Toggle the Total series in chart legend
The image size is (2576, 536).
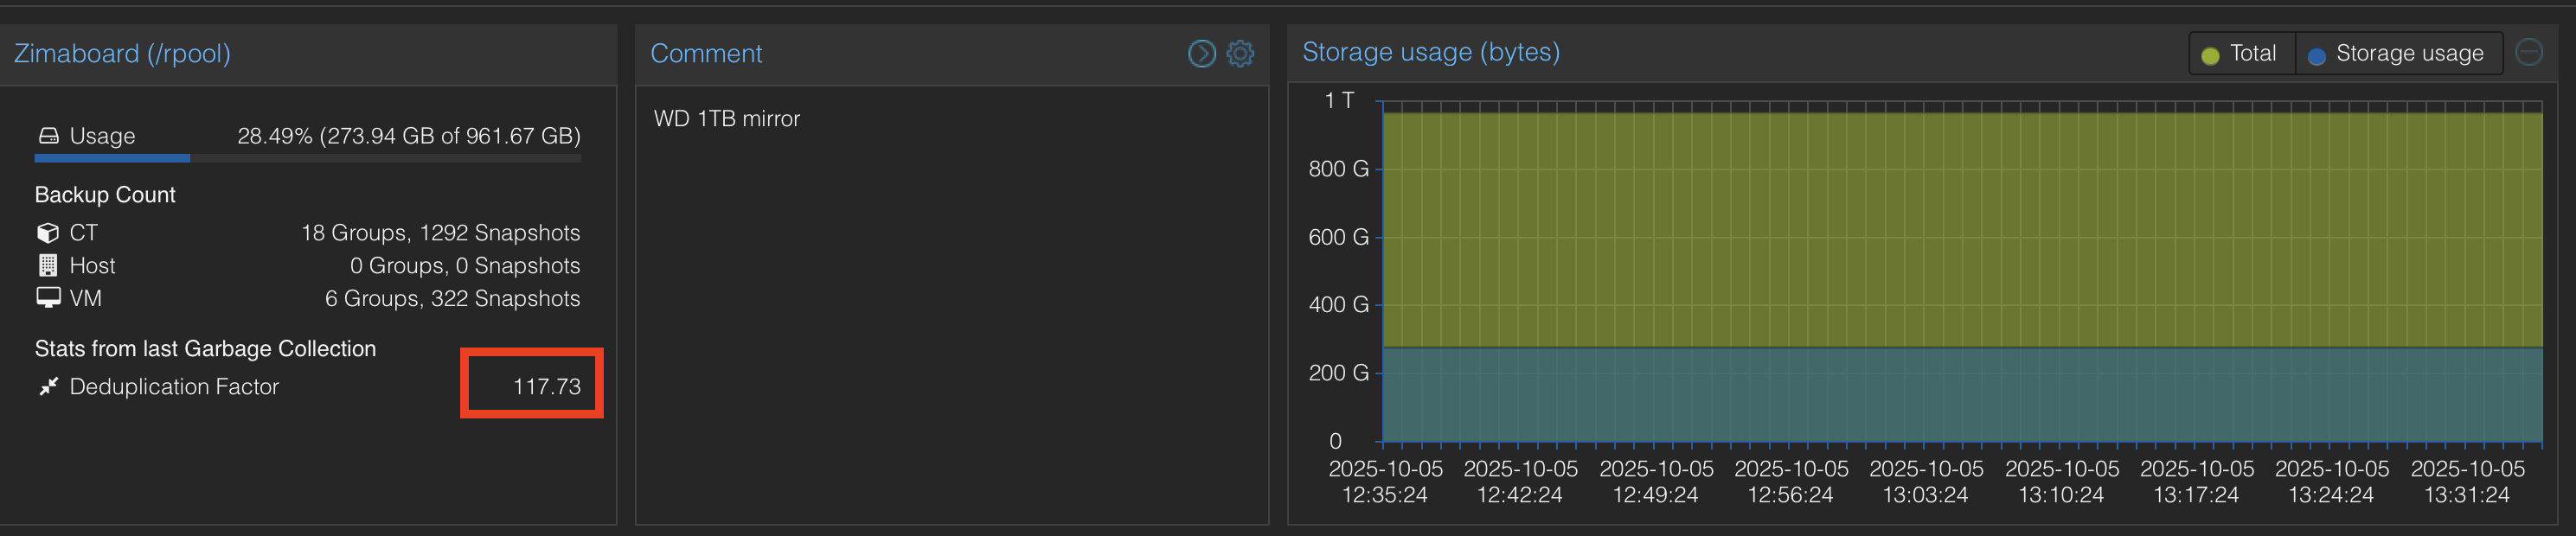2241,53
